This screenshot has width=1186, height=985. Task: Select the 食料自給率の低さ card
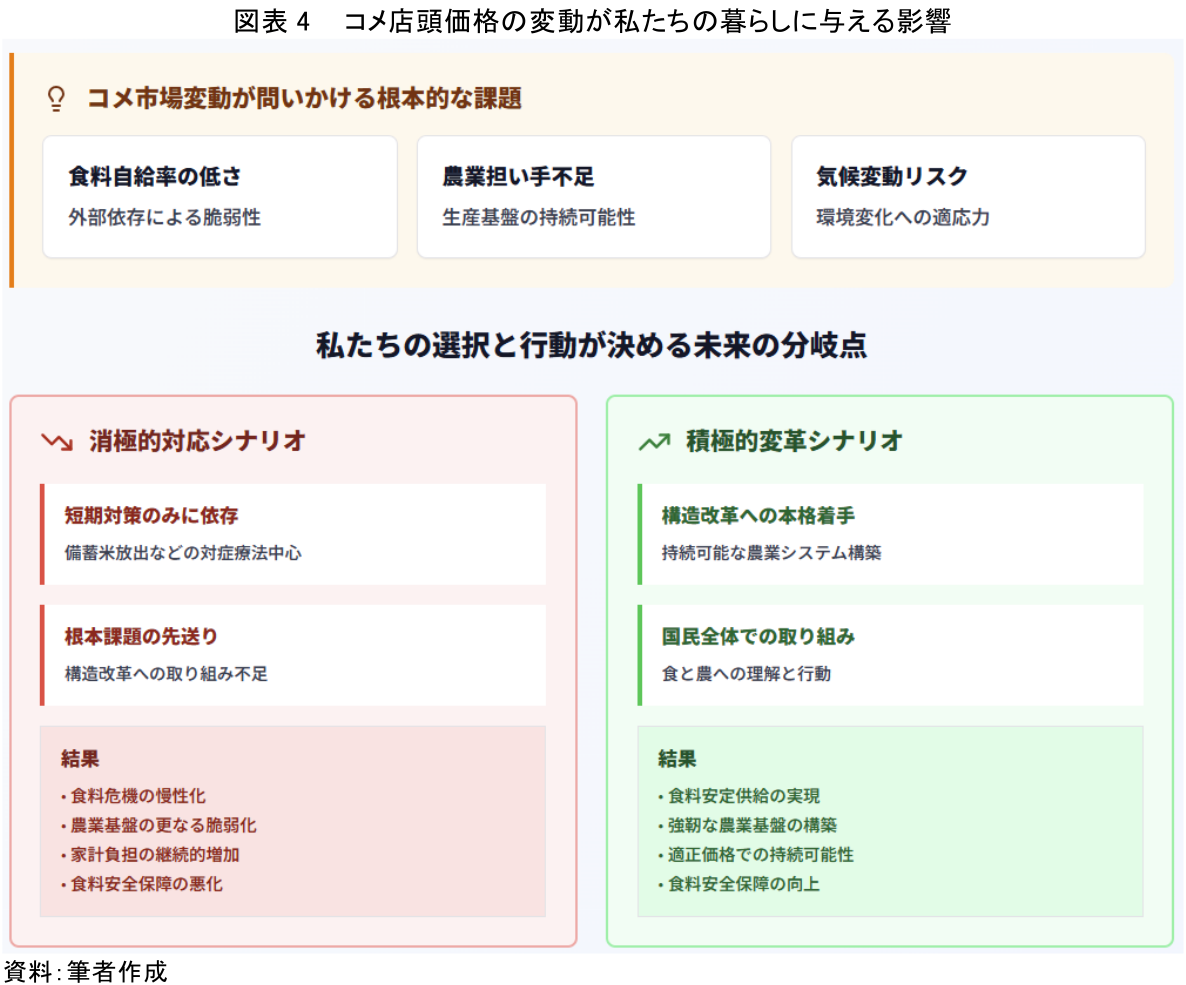220,197
